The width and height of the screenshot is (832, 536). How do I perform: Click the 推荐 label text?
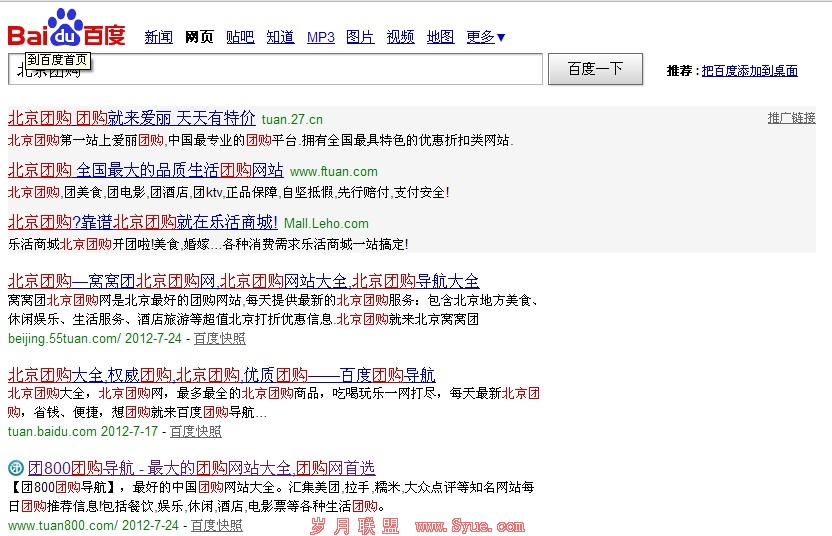coord(679,71)
